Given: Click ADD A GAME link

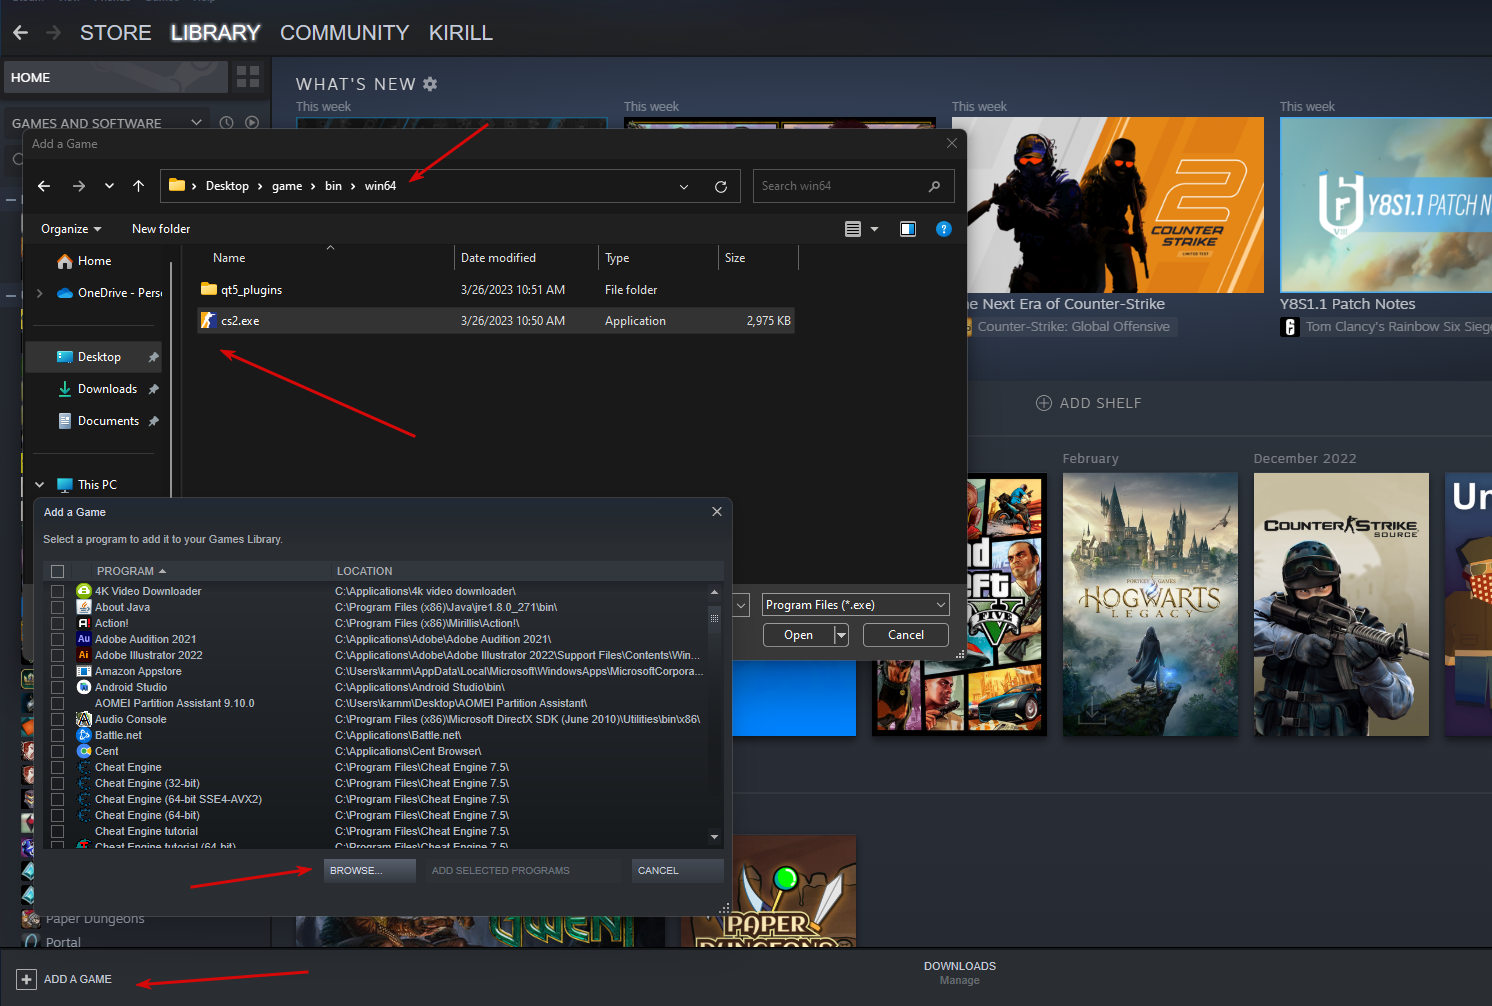Looking at the screenshot, I should pyautogui.click(x=78, y=979).
